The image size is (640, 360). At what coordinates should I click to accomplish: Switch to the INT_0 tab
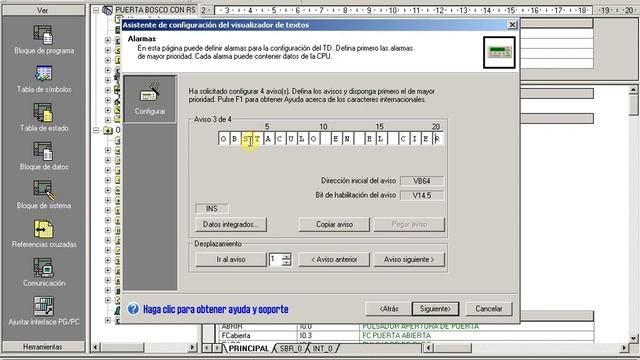[322, 349]
